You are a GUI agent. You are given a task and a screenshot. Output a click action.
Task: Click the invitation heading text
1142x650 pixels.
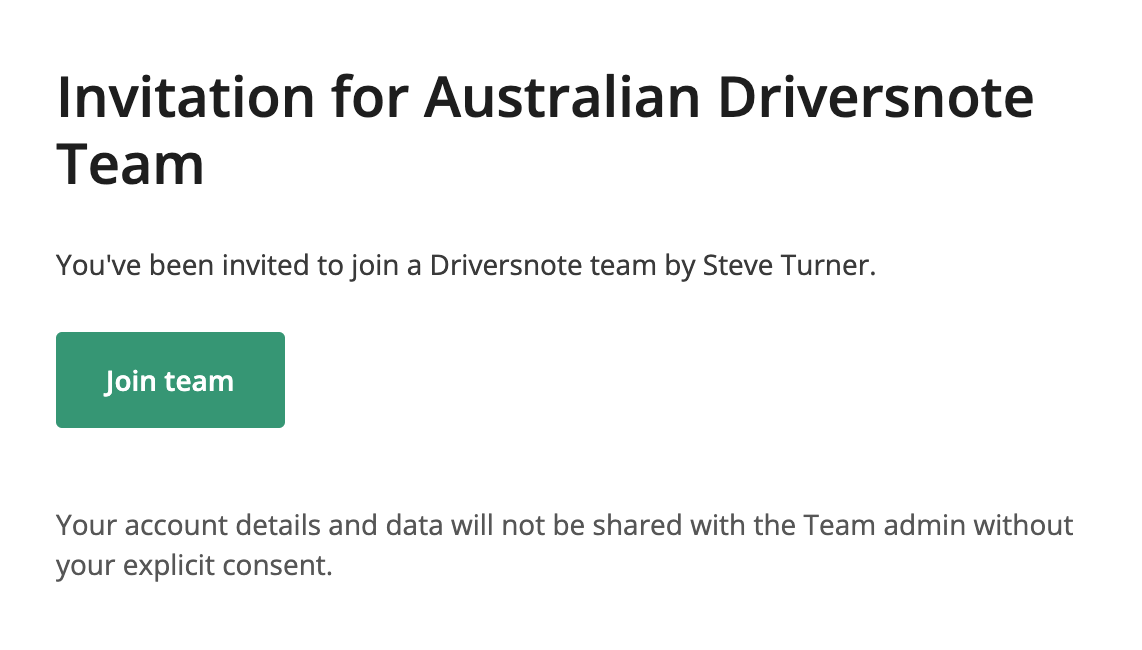coord(545,131)
